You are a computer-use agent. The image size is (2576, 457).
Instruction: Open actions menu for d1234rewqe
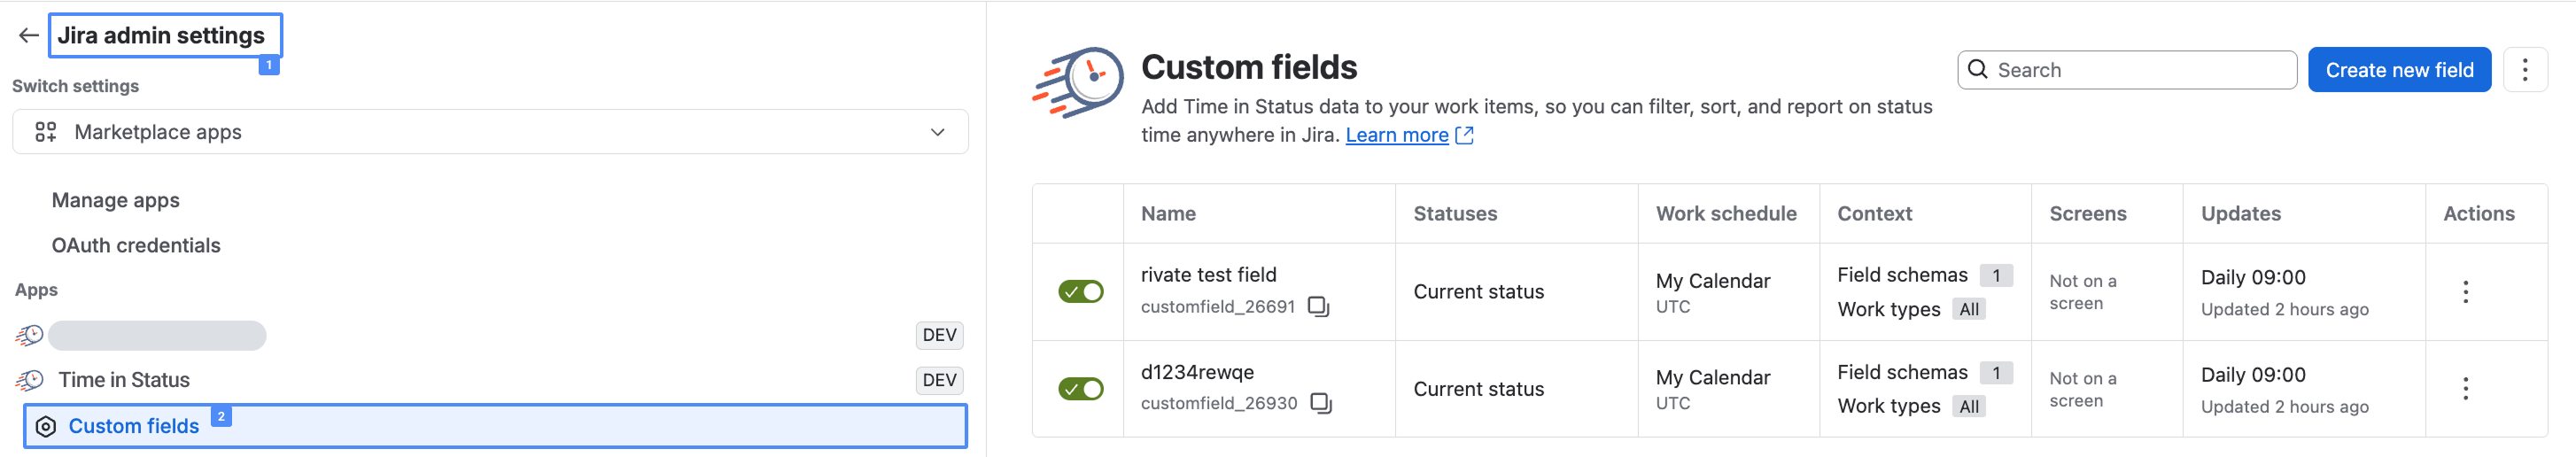coord(2465,389)
